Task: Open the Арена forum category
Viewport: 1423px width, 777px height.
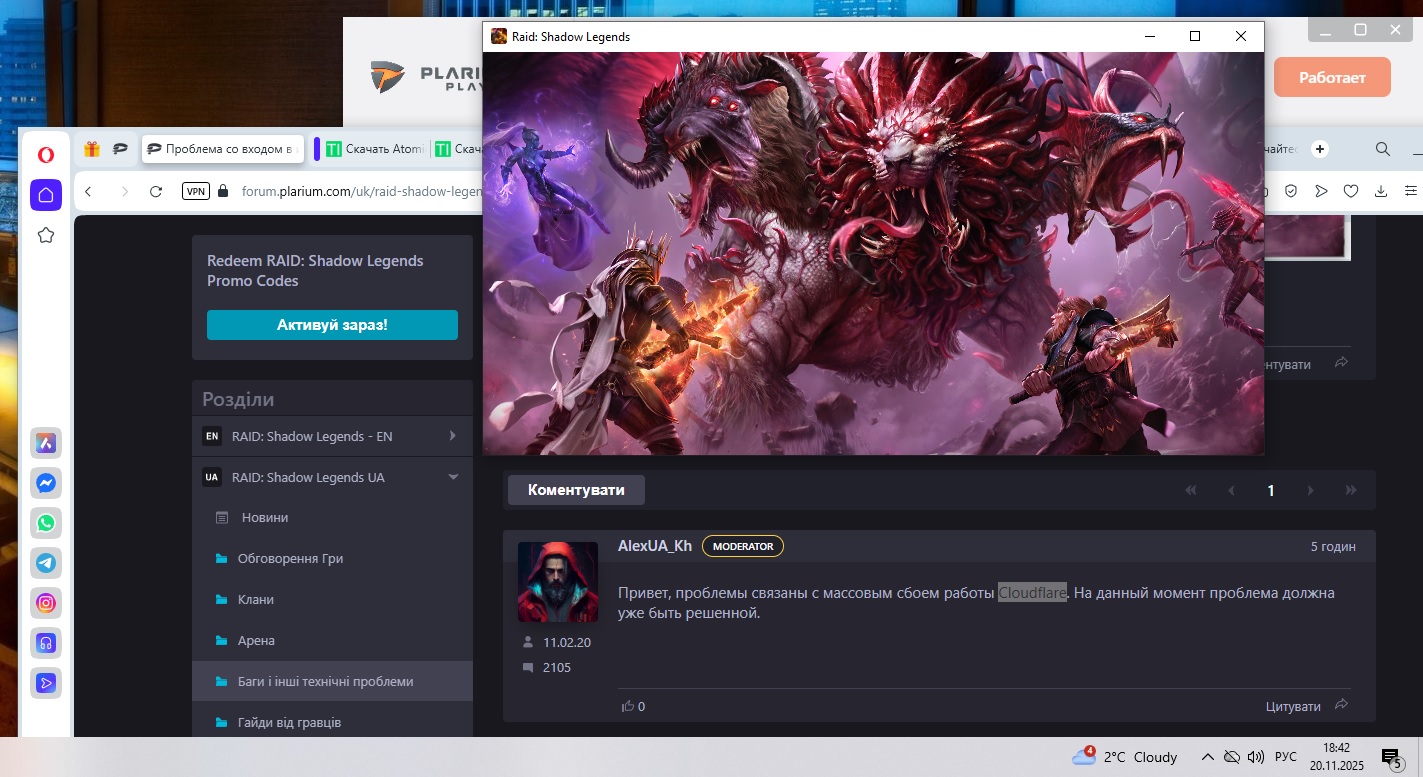Action: click(x=256, y=640)
